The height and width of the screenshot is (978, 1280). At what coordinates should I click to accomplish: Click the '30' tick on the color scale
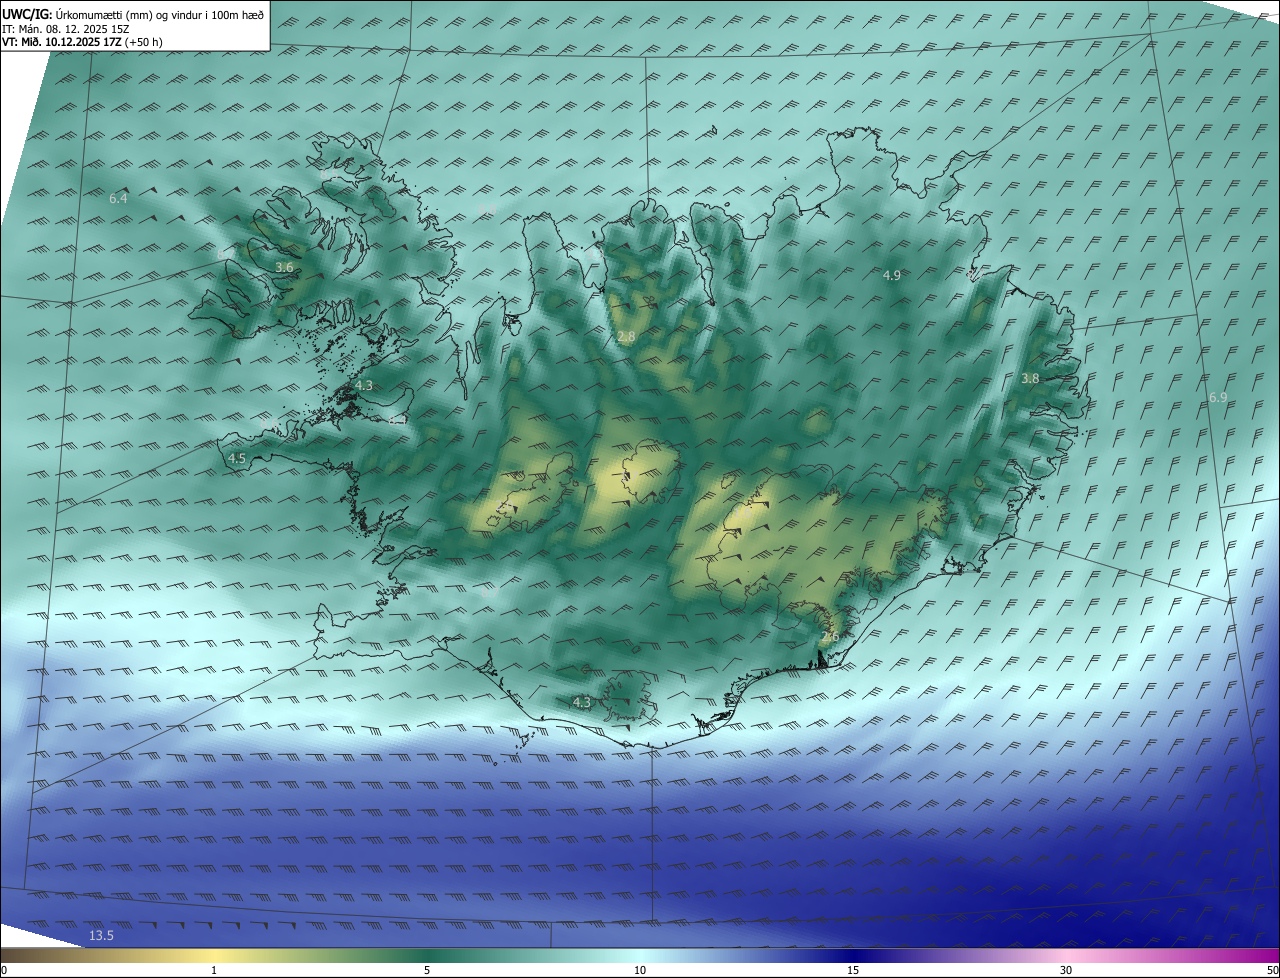tap(1066, 970)
